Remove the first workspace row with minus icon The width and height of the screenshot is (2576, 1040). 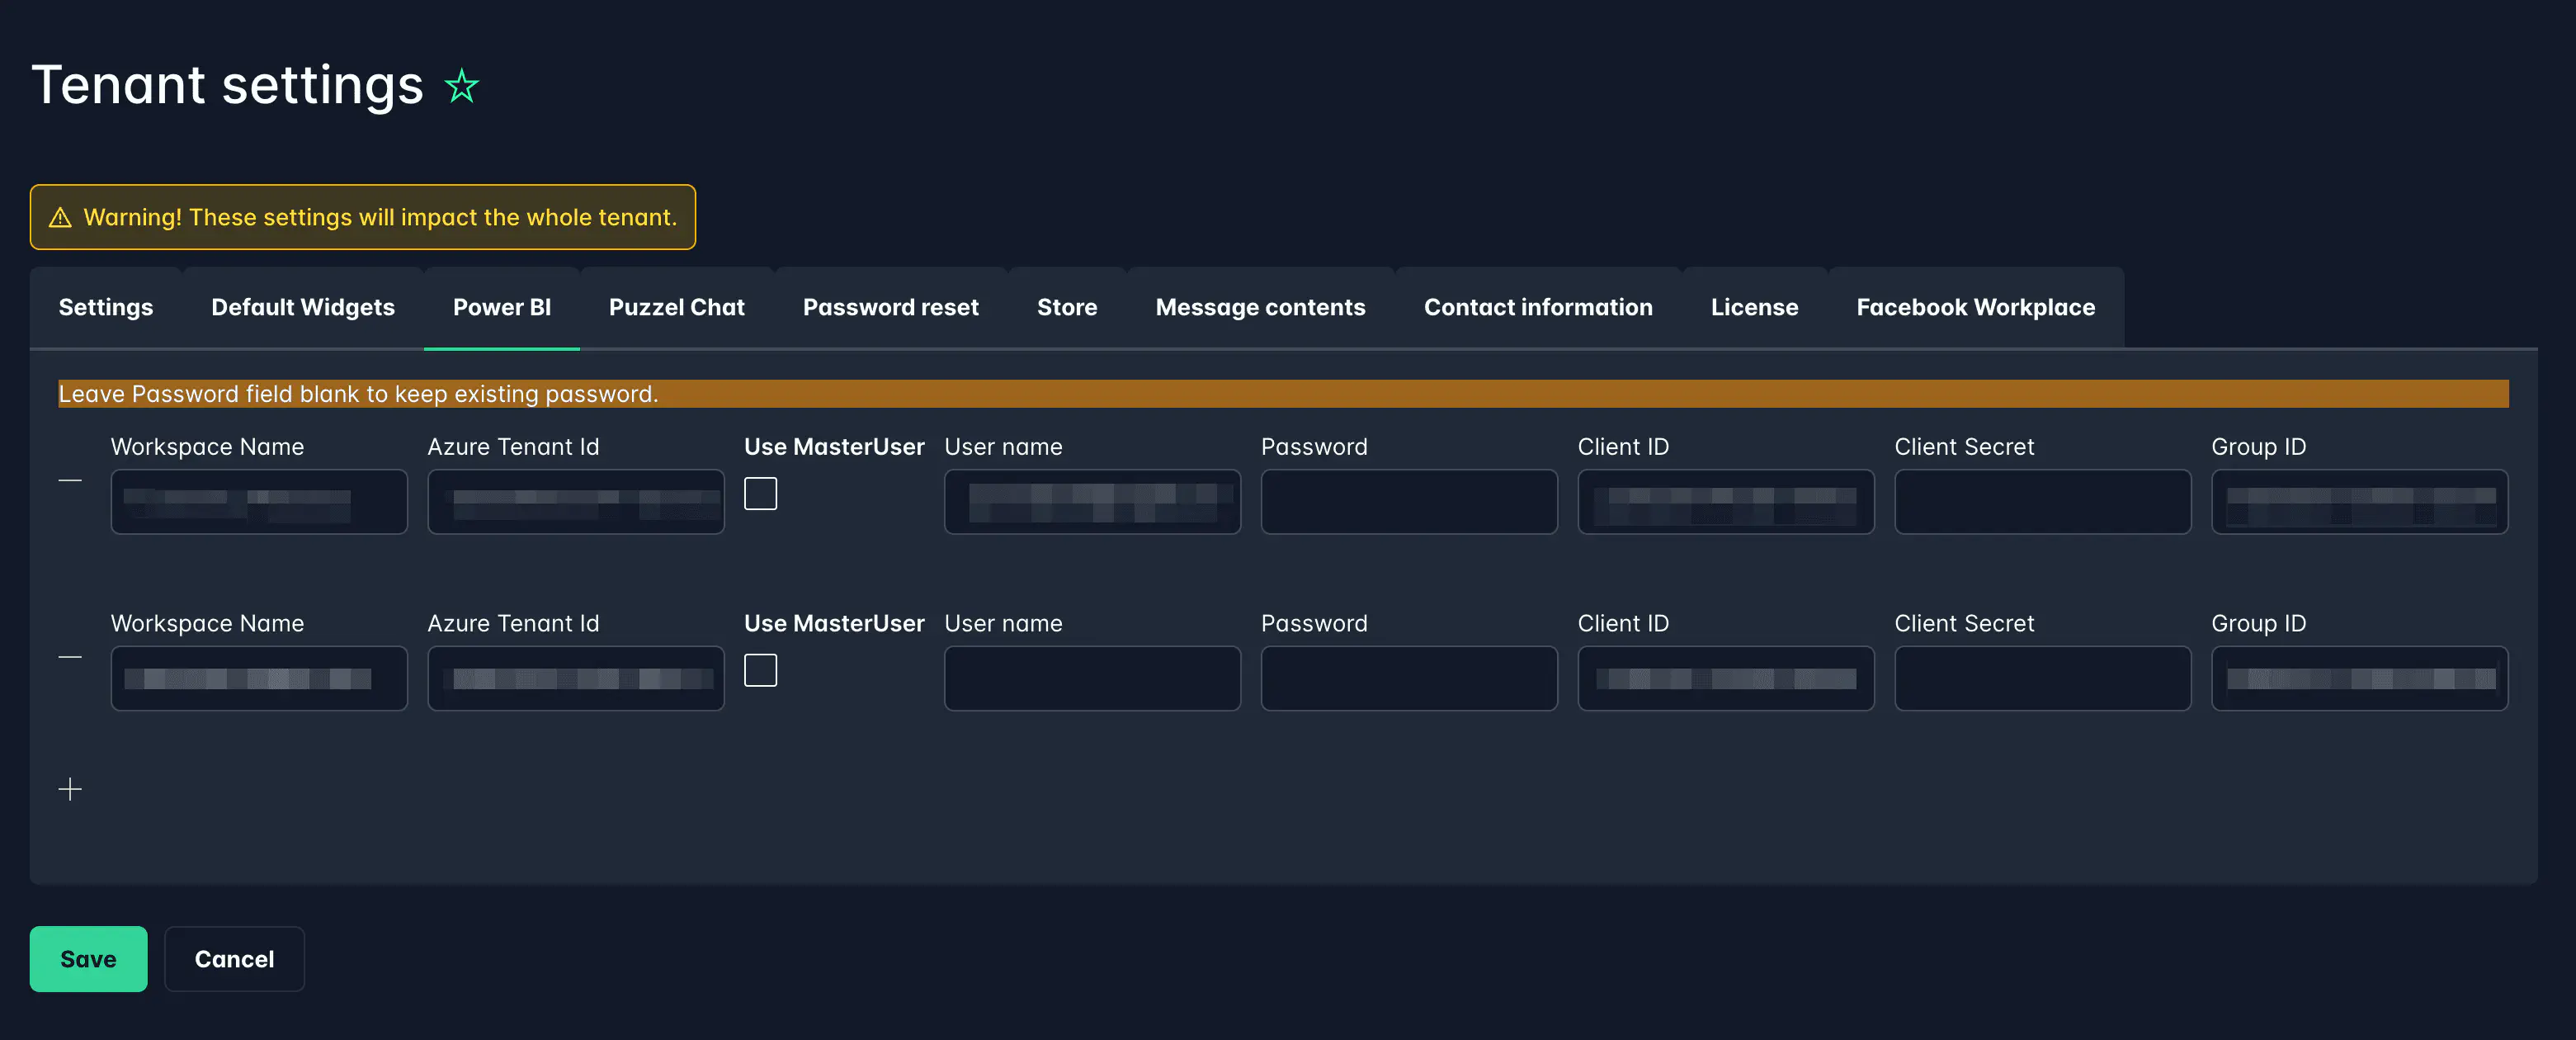tap(70, 481)
